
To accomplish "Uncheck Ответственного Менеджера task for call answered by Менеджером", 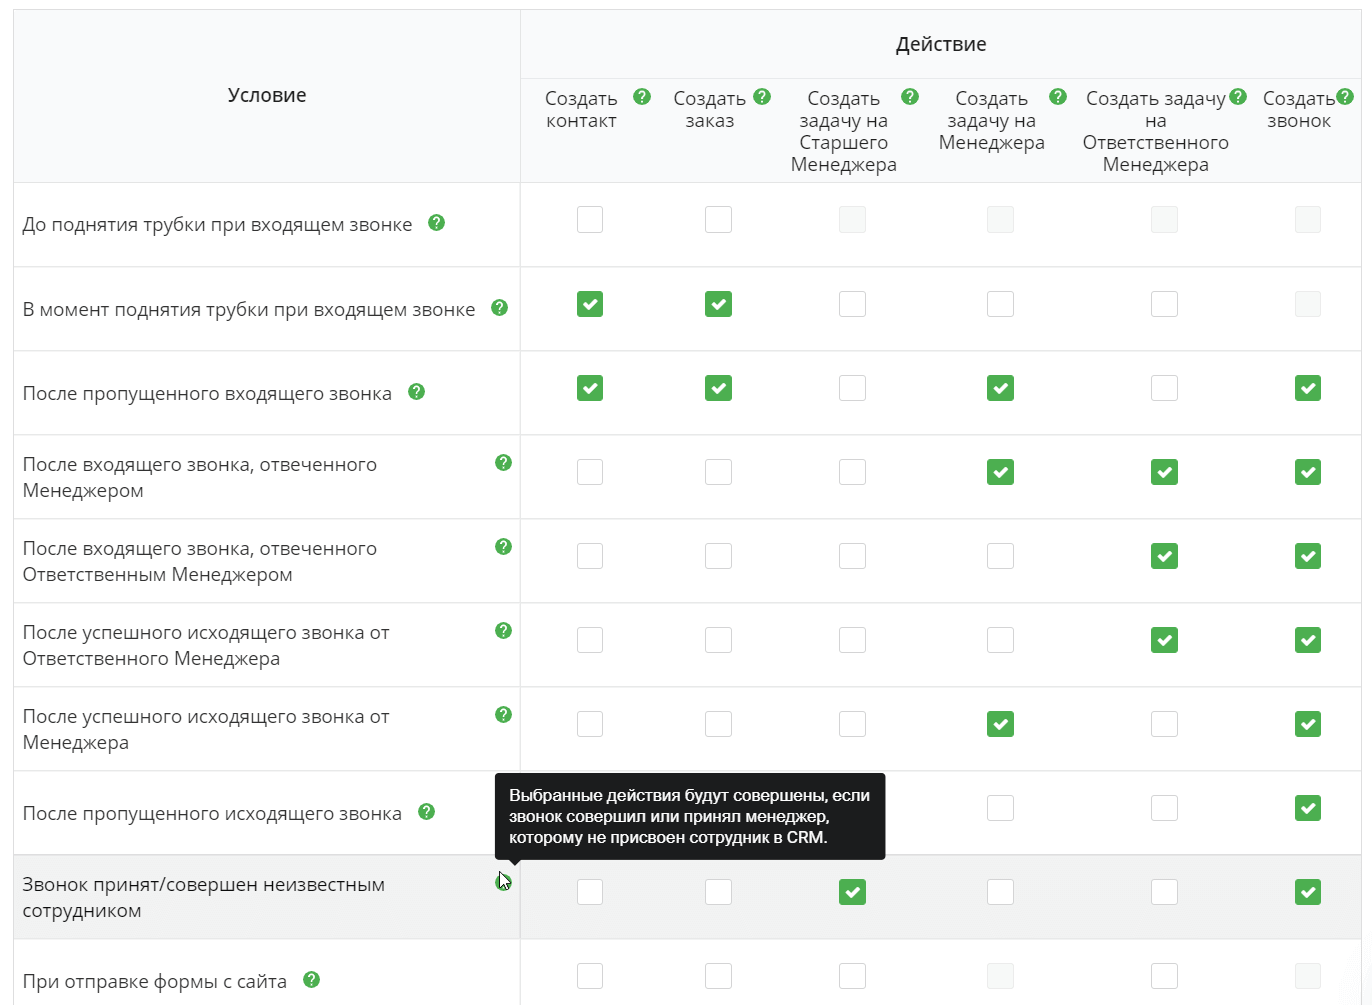I will tap(1164, 472).
